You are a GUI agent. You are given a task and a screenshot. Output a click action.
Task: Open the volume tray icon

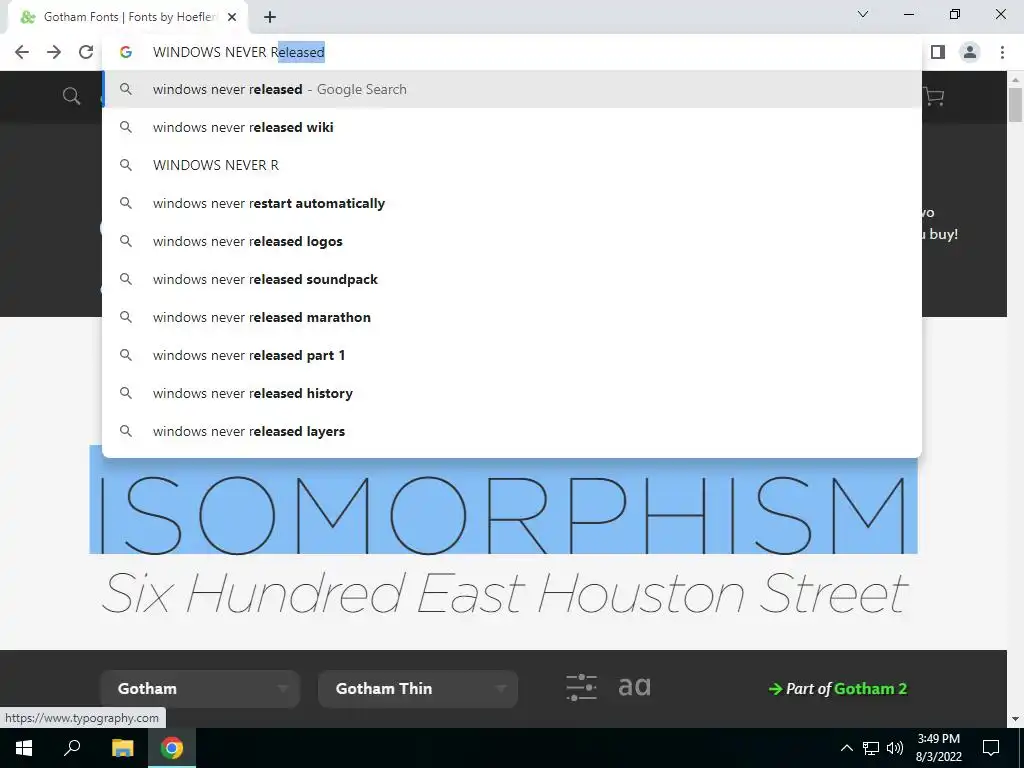895,748
